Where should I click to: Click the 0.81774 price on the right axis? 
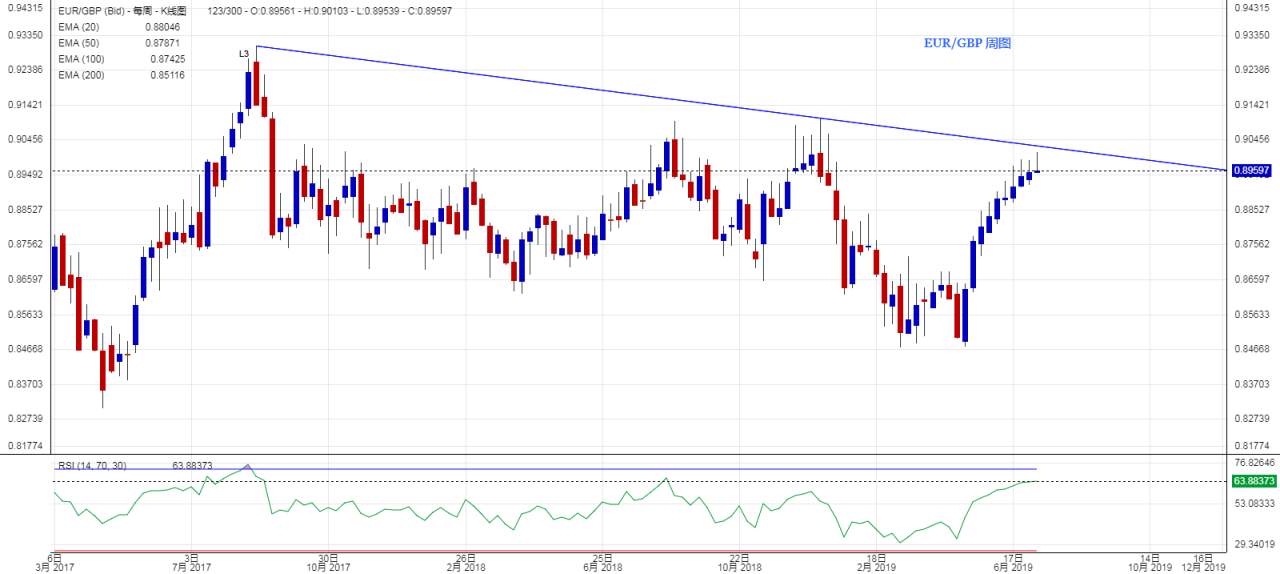(1252, 446)
